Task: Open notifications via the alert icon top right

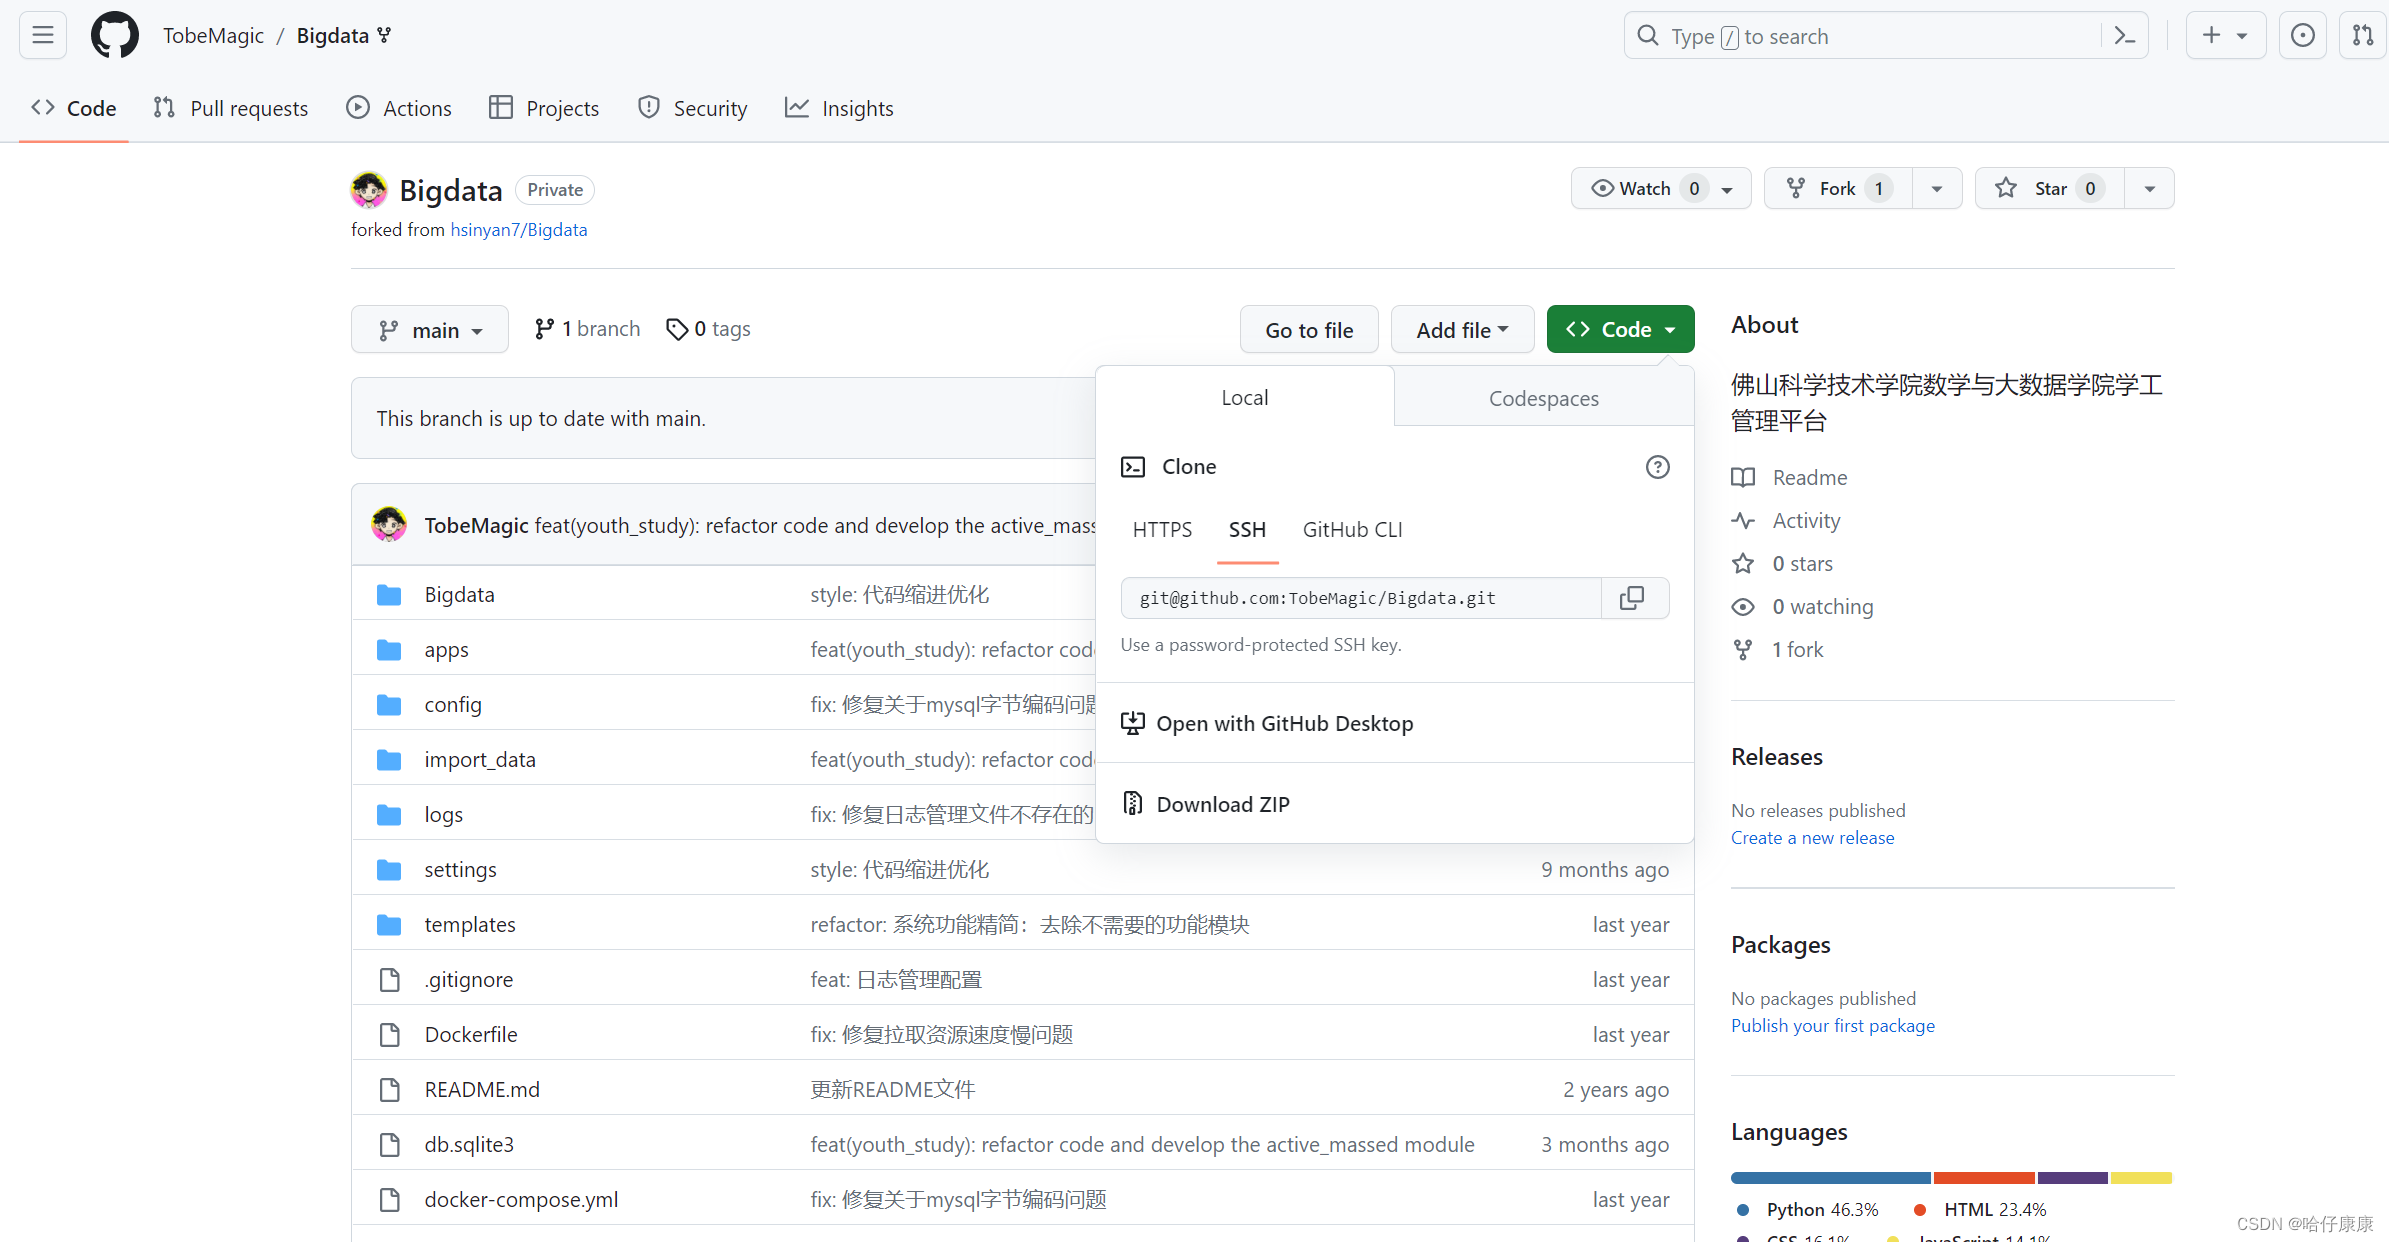Action: tap(2303, 35)
